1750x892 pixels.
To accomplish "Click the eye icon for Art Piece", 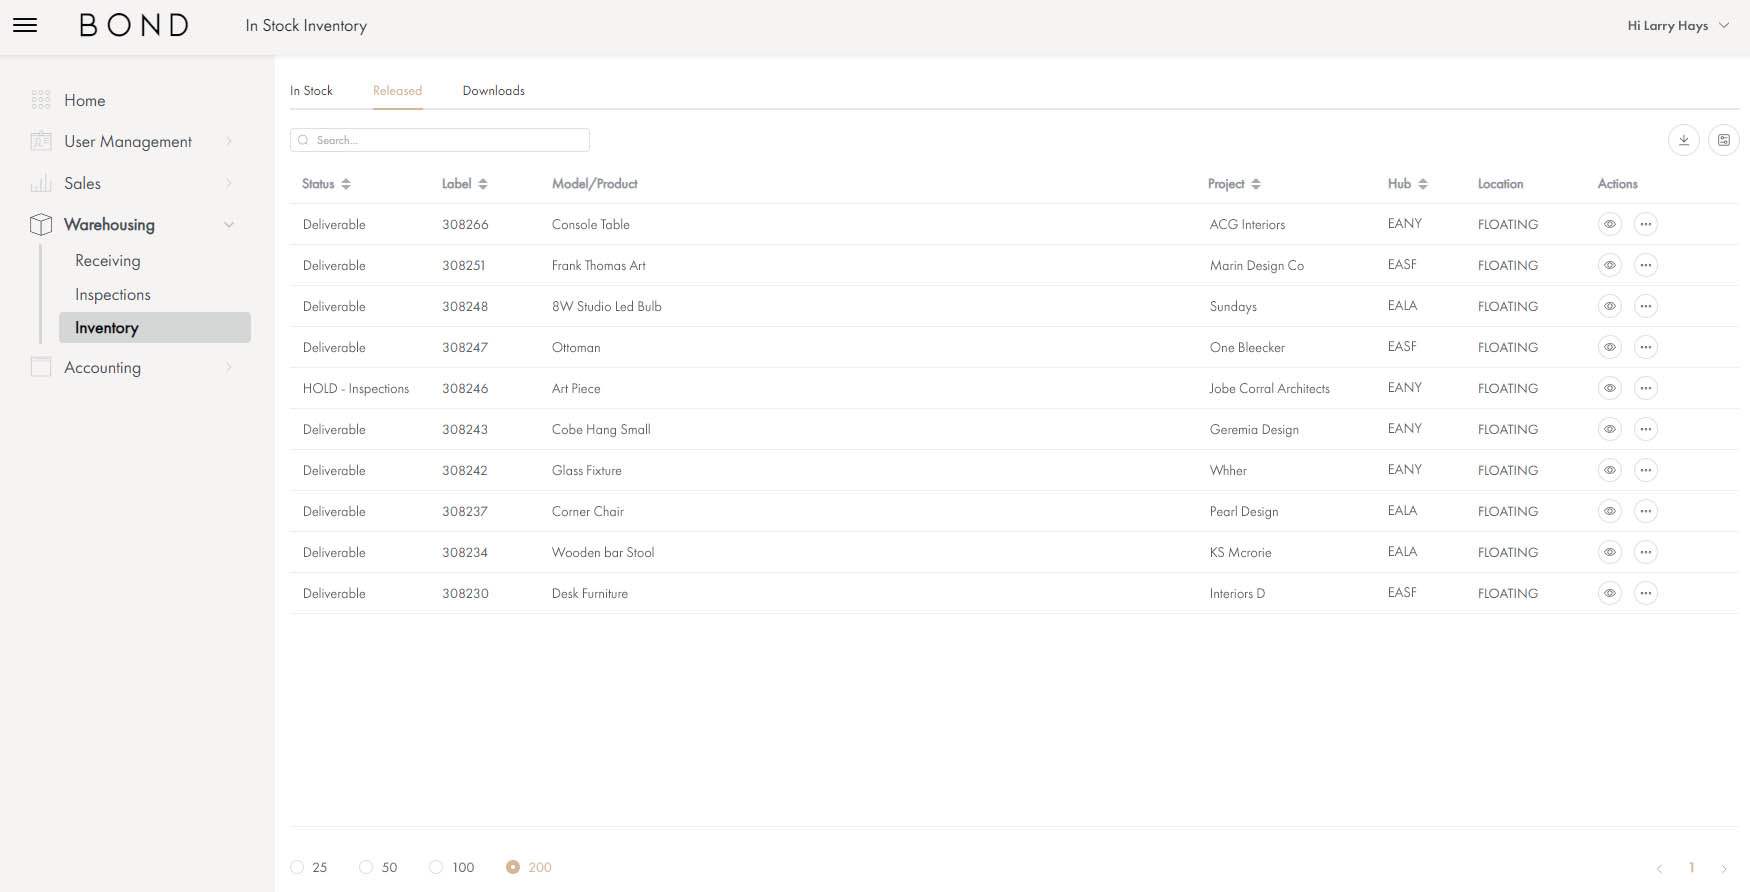I will (1609, 388).
